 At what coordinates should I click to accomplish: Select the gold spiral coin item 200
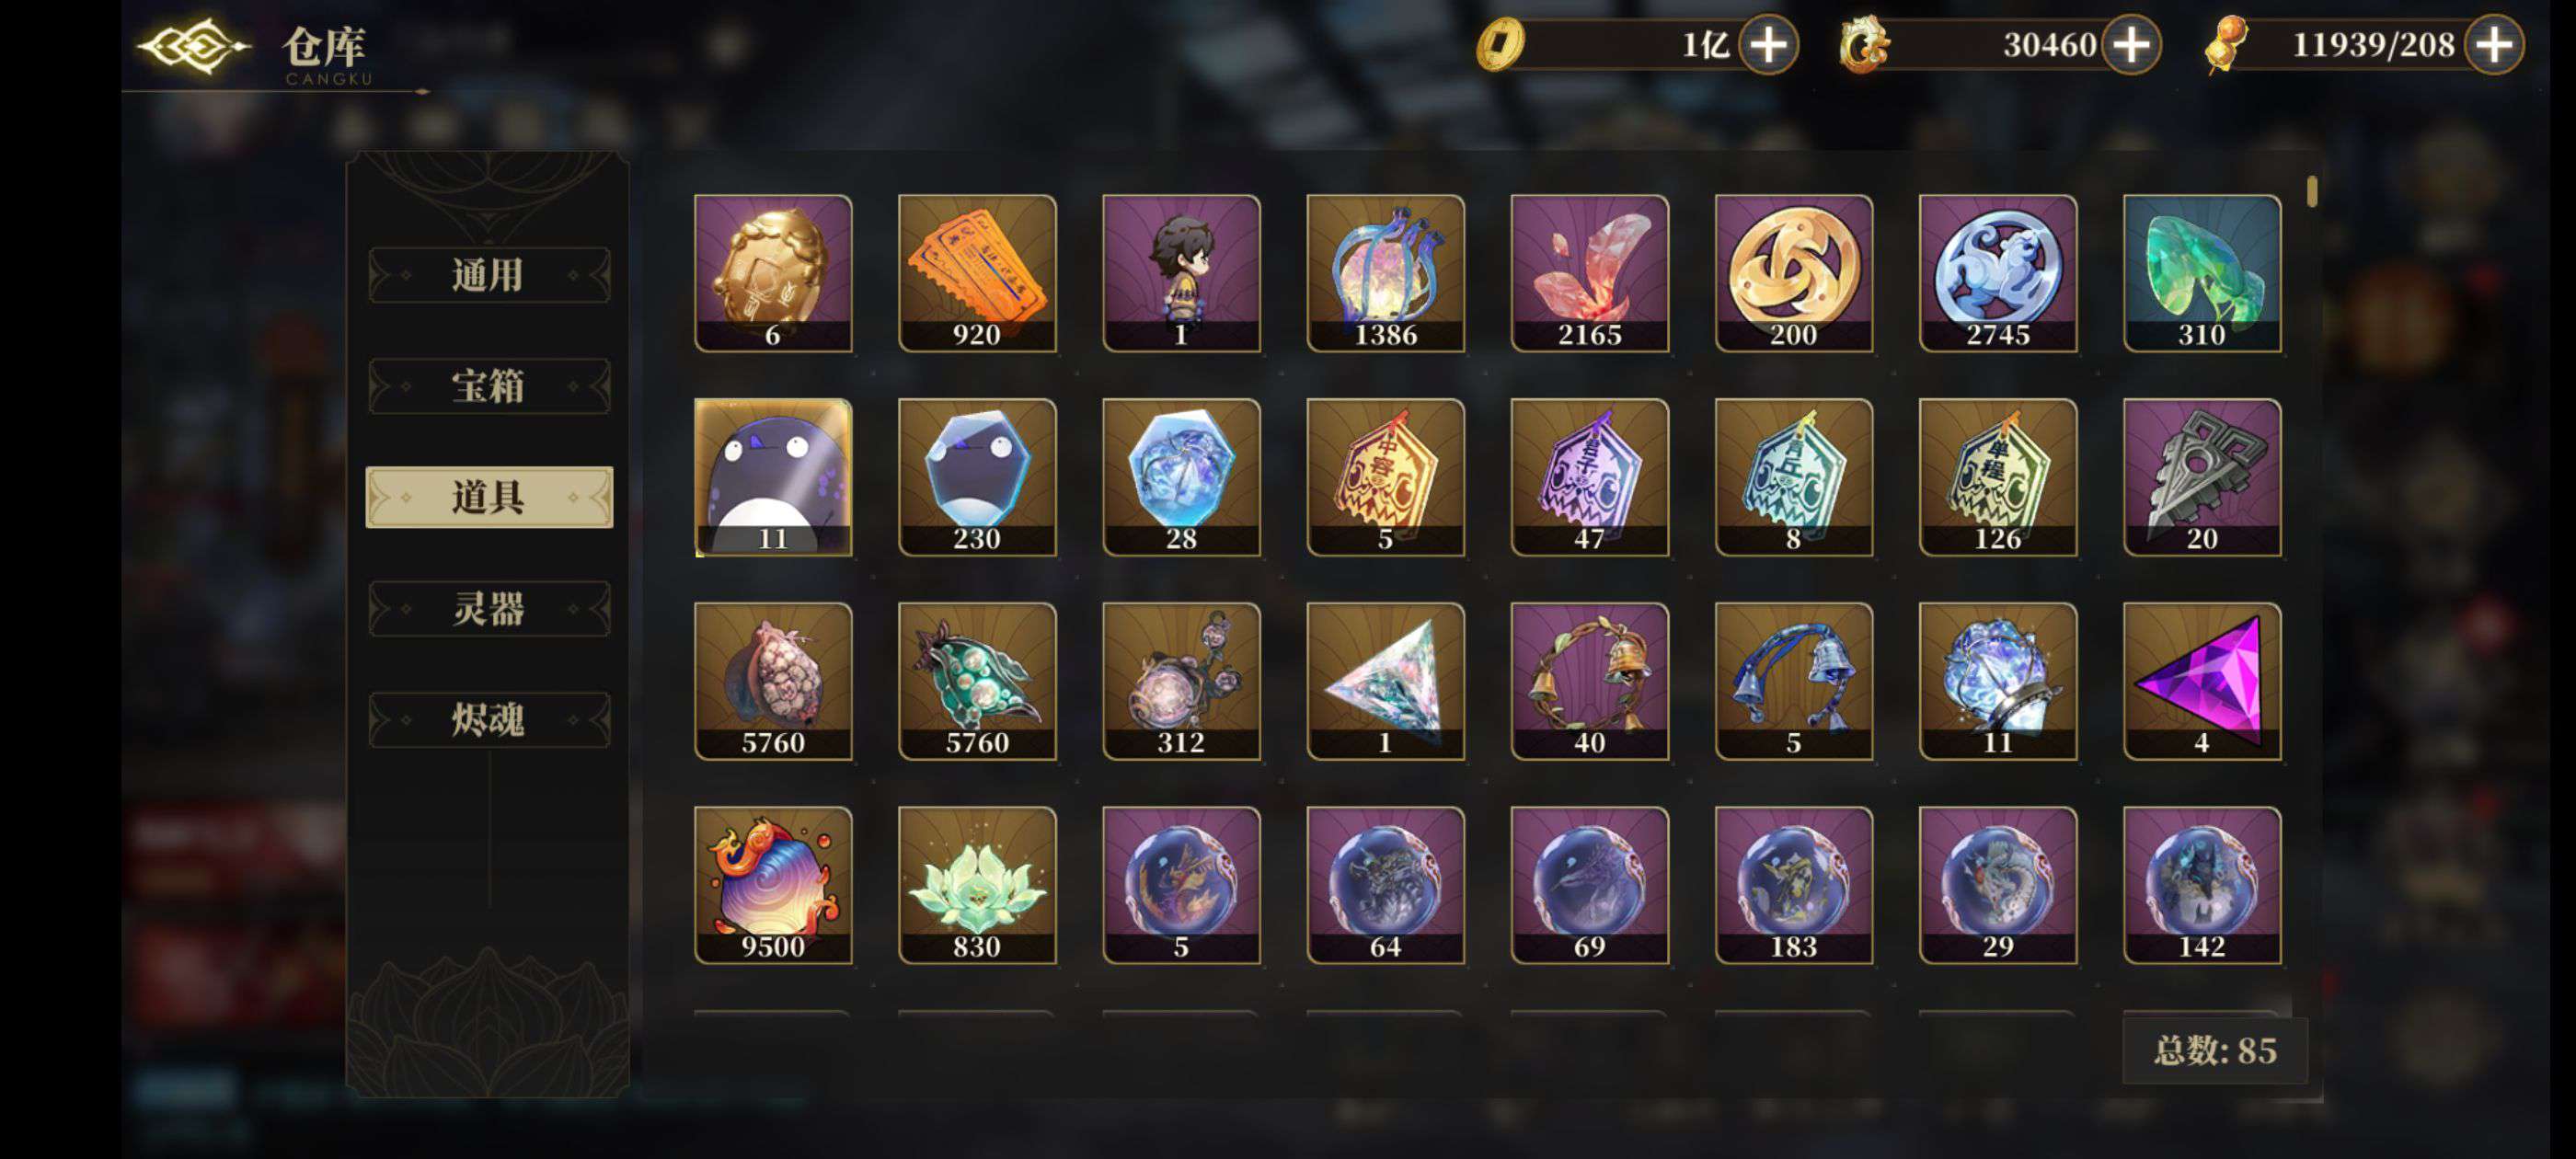click(1793, 273)
